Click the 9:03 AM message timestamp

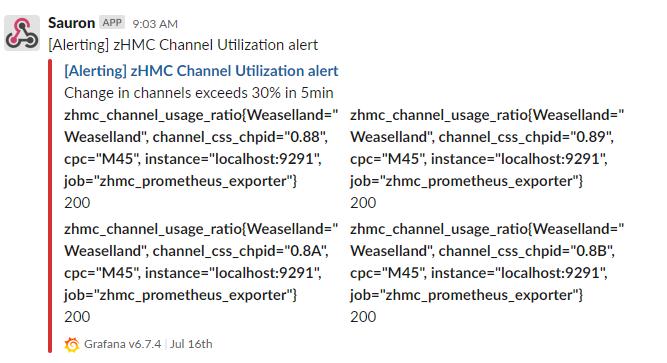155,24
